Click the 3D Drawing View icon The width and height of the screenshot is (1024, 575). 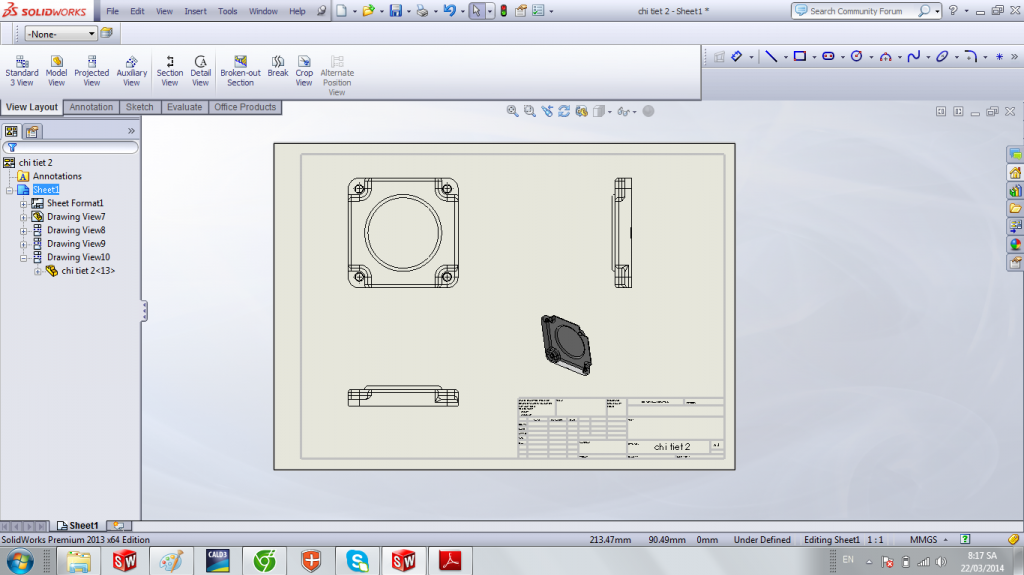coord(581,111)
